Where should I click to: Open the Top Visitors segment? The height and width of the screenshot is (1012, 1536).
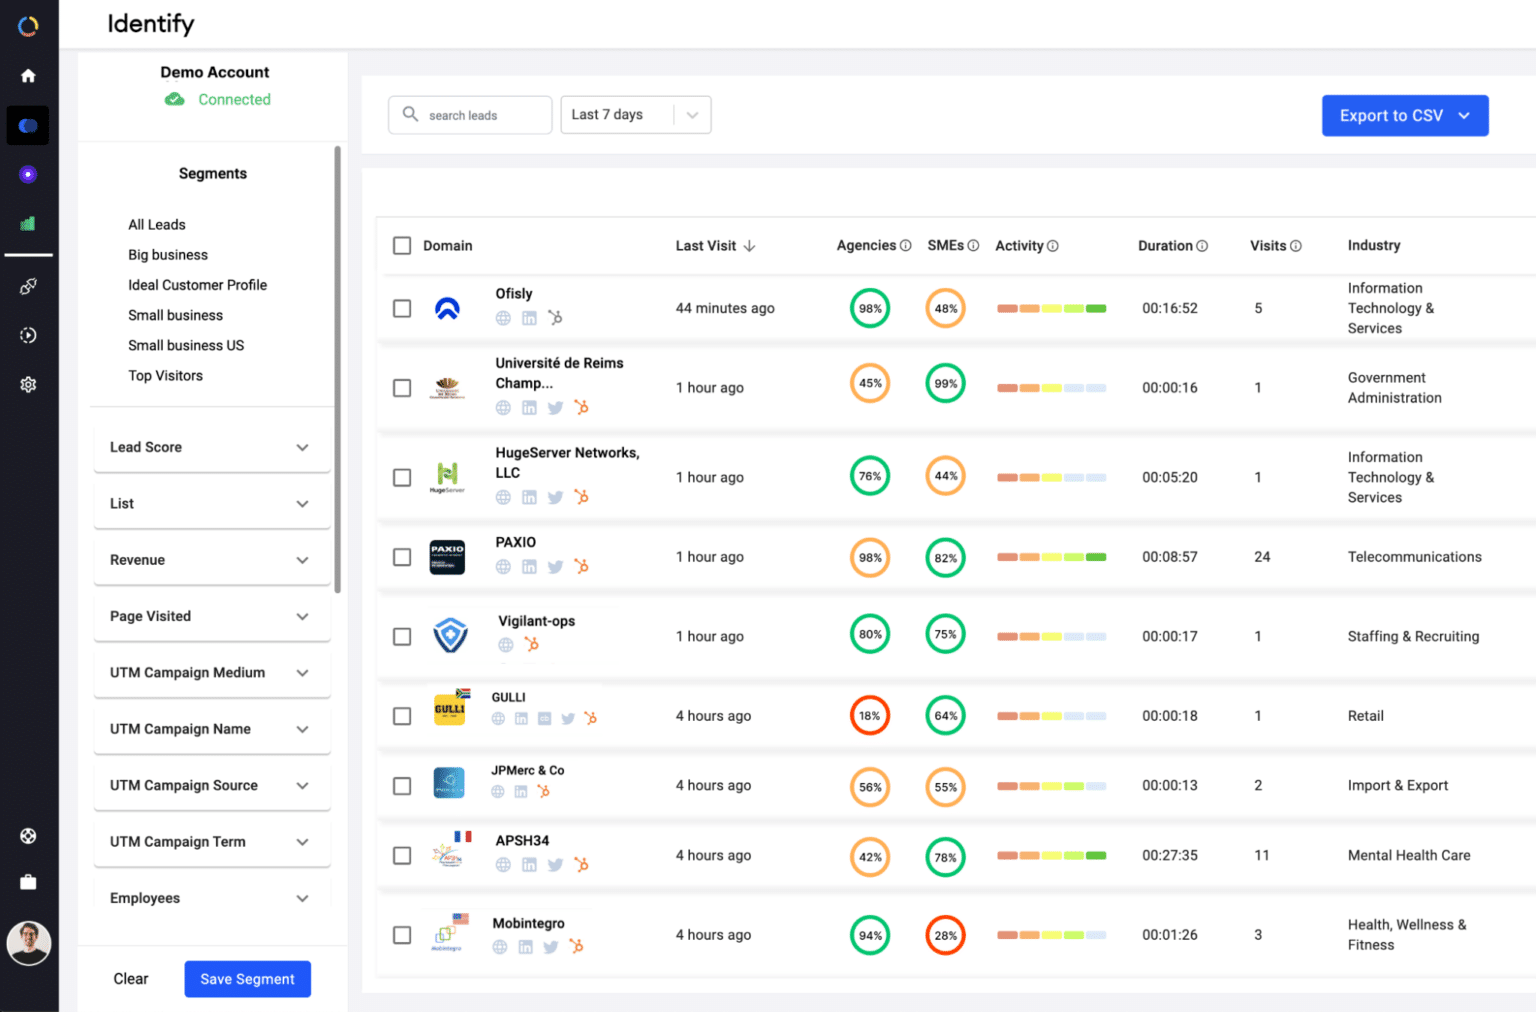[x=165, y=376]
